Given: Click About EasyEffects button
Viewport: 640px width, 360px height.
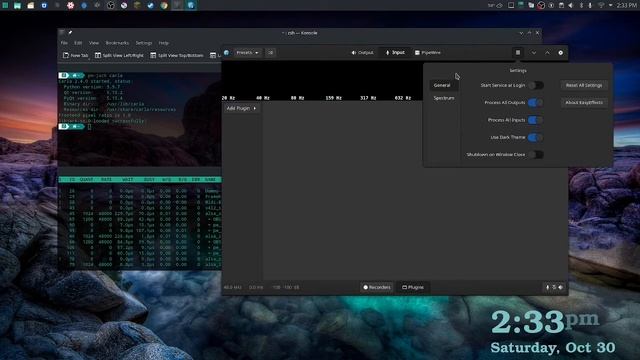Looking at the screenshot, I should [x=584, y=102].
